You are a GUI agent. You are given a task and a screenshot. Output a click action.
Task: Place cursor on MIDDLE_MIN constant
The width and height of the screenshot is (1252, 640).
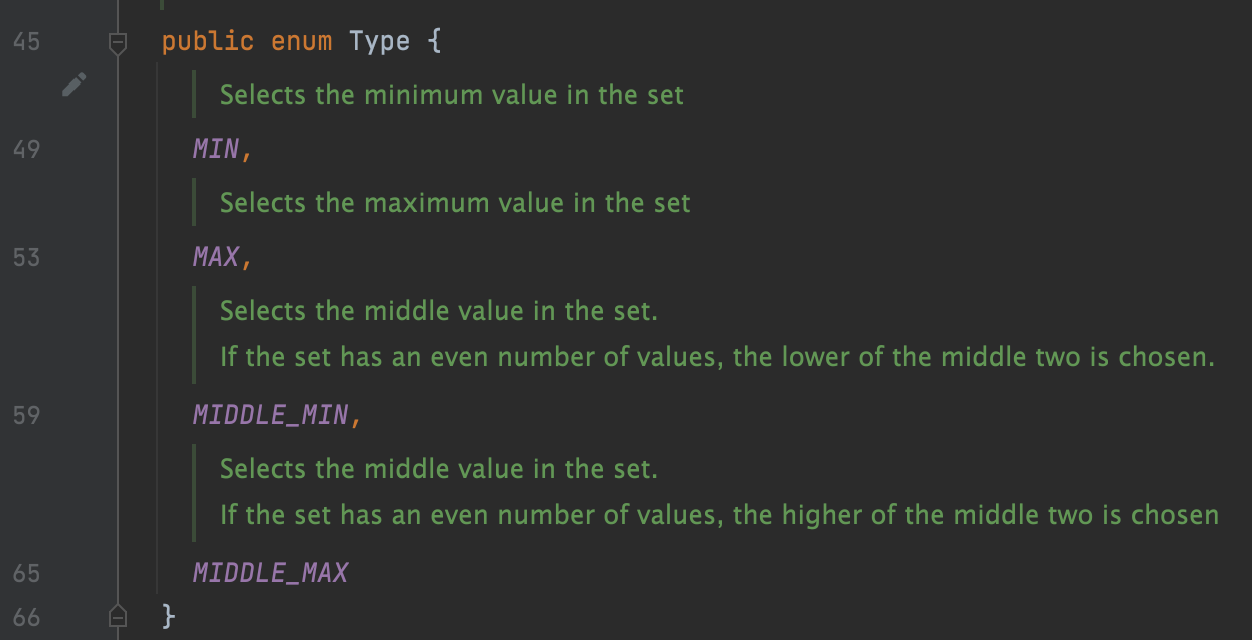[x=271, y=415]
